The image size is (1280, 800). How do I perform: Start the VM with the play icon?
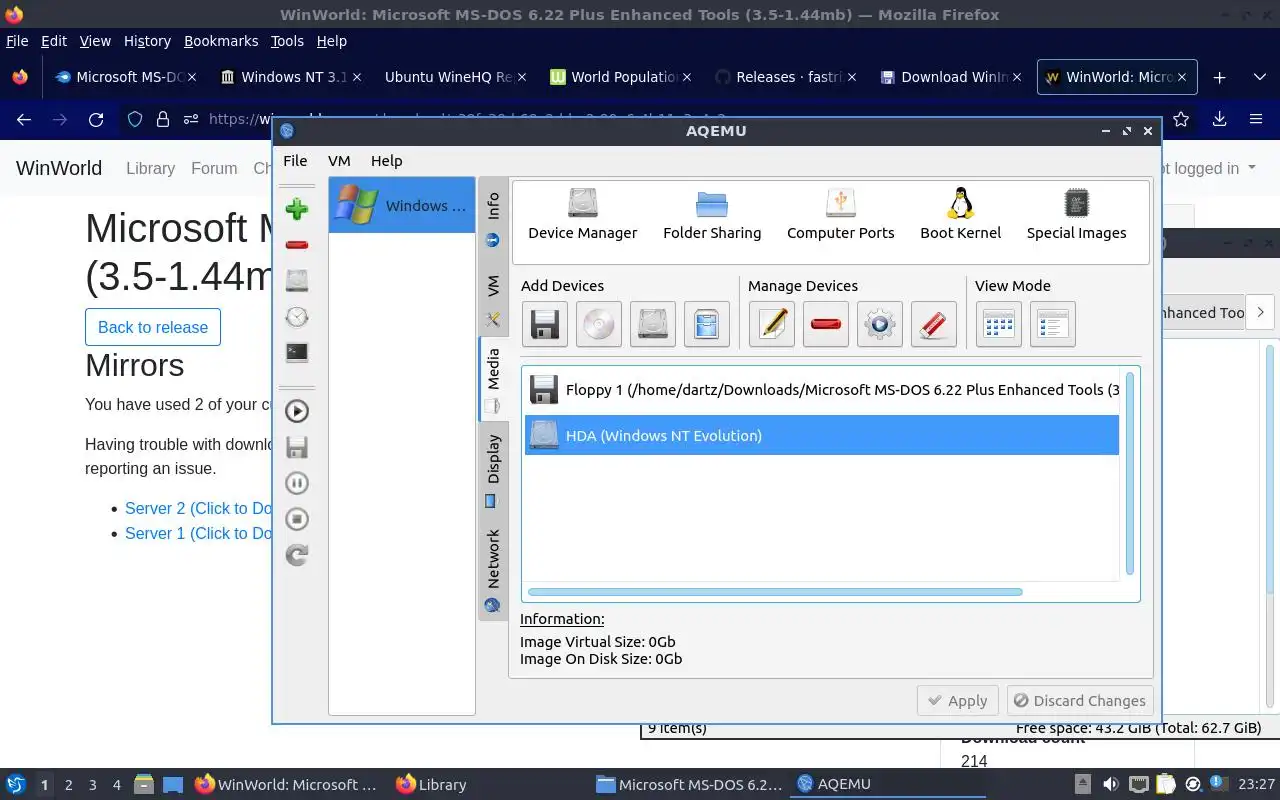tap(296, 411)
